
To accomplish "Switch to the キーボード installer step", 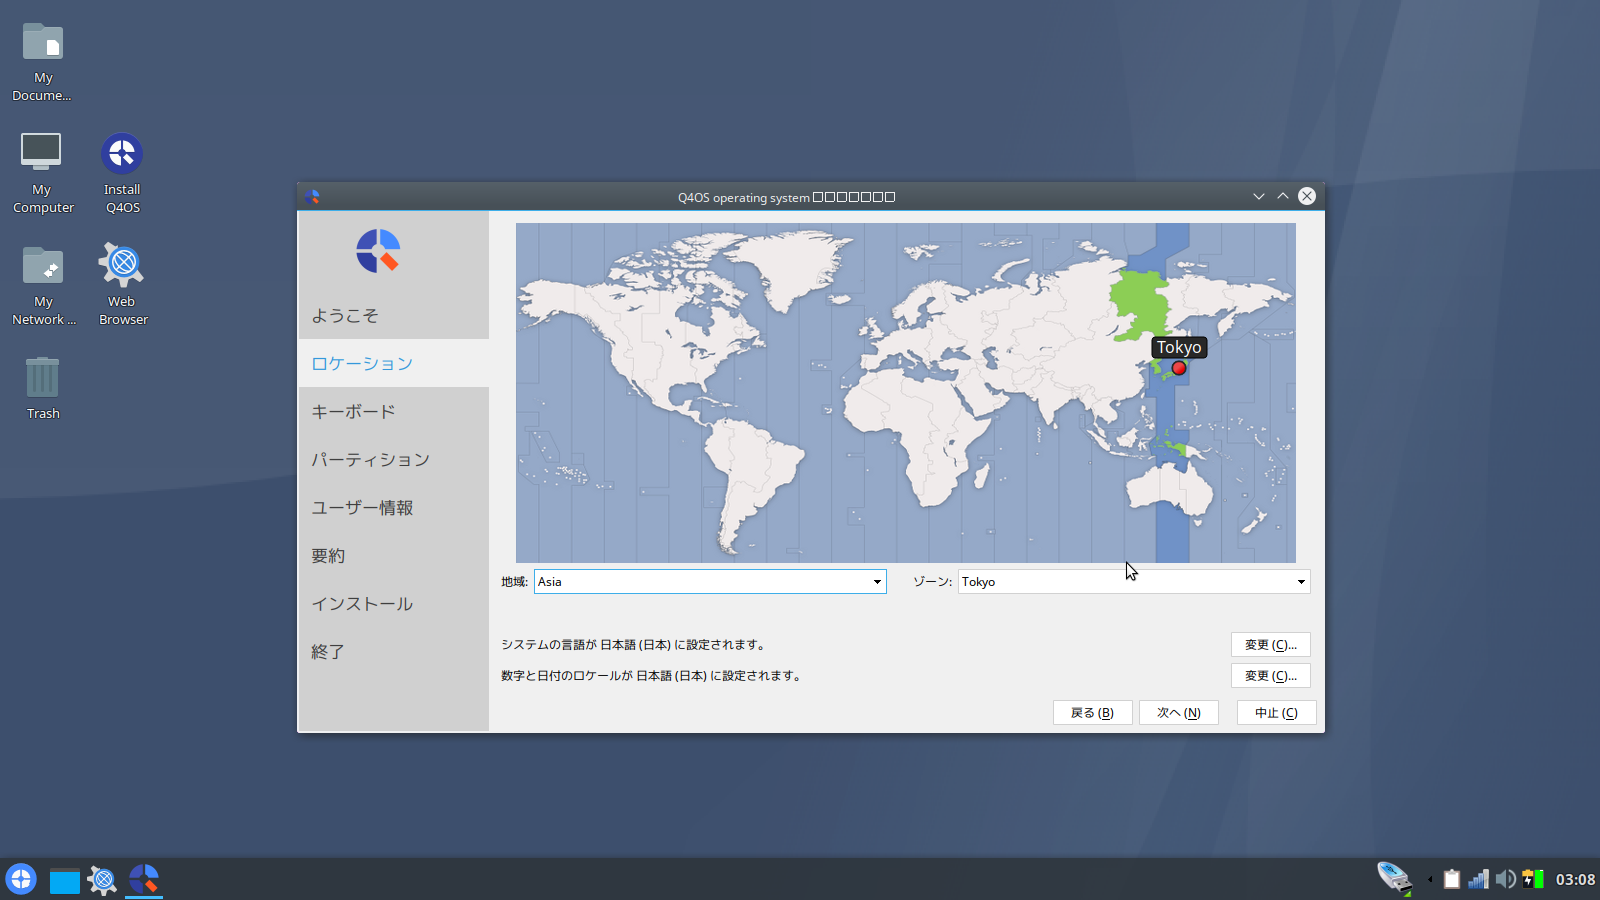I will pyautogui.click(x=353, y=410).
